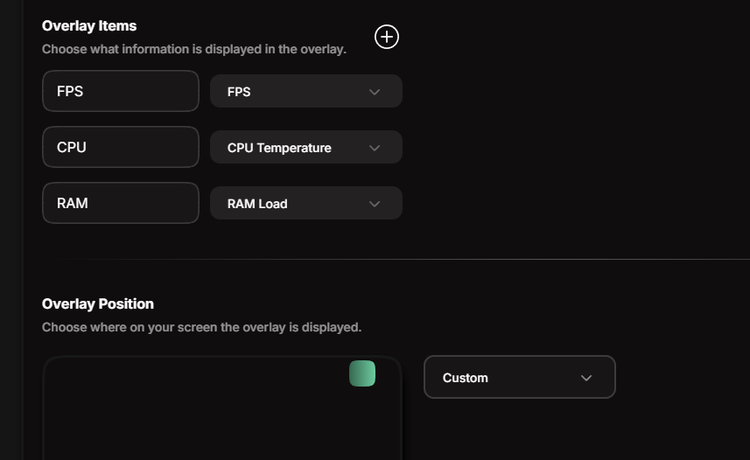Screen dimensions: 750x460
Task: Focus the FPS label text field
Action: [121, 91]
